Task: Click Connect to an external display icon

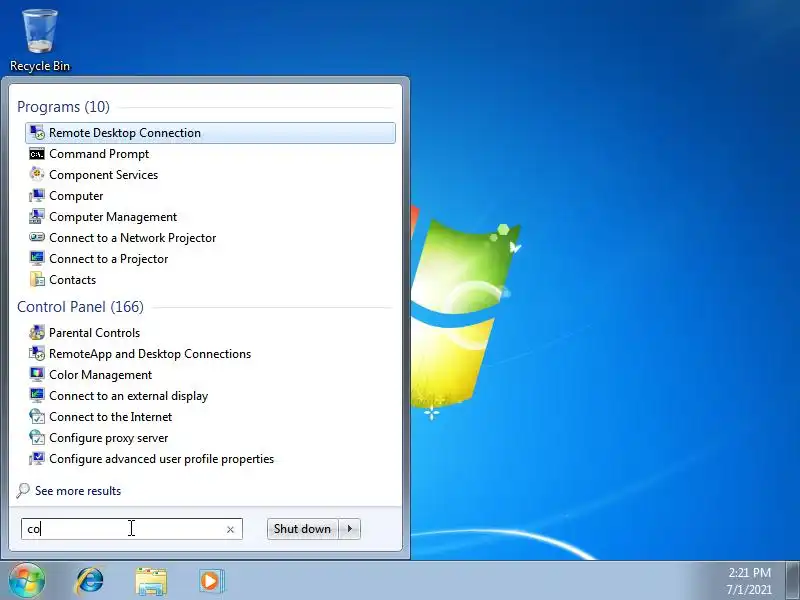Action: click(x=37, y=395)
